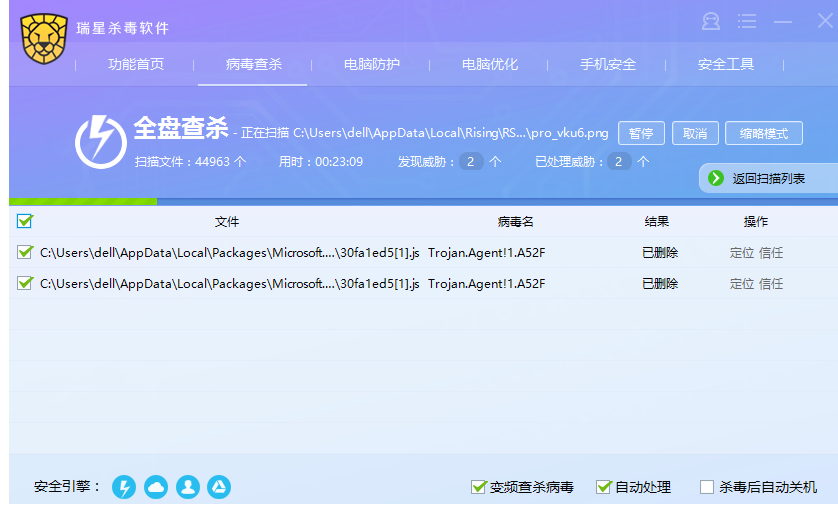838x505 pixels.
Task: Click the 用时：00:23:09 elapsed time
Action: (x=321, y=161)
